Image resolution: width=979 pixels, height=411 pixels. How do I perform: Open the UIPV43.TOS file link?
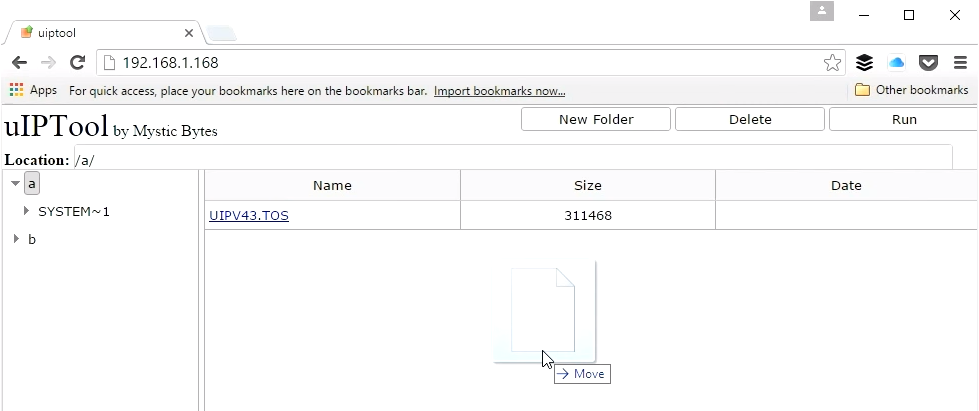pyautogui.click(x=248, y=215)
